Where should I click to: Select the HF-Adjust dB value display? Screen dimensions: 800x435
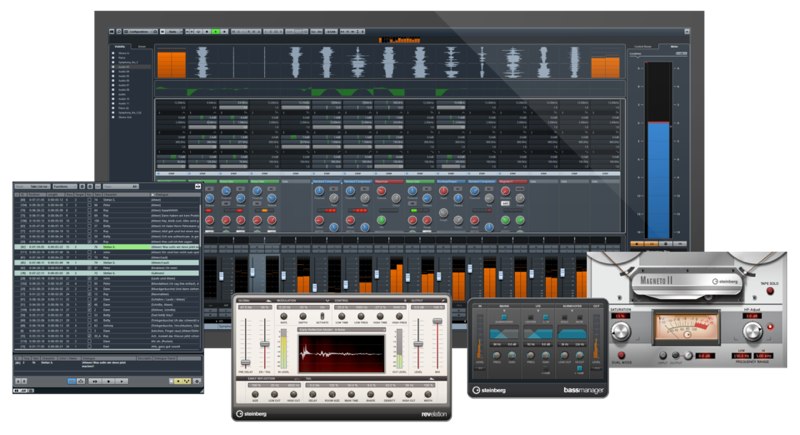(752, 316)
